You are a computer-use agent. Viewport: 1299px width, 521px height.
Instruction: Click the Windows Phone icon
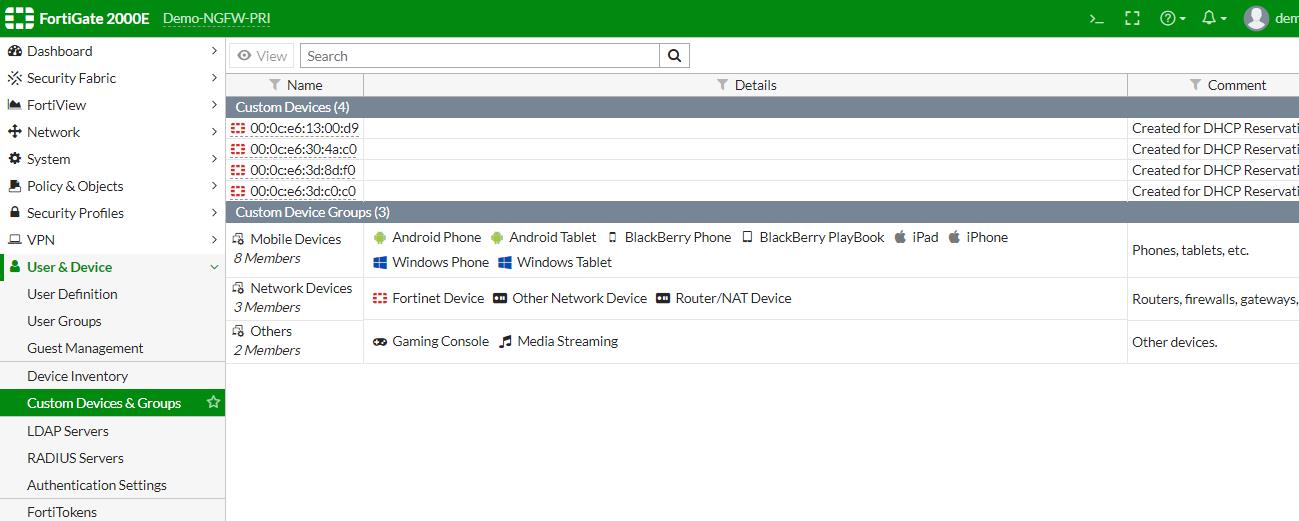380,262
